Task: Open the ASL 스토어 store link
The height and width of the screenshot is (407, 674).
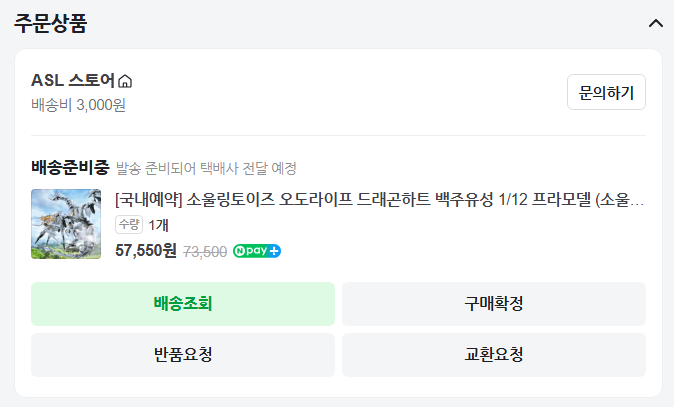Action: pos(72,81)
